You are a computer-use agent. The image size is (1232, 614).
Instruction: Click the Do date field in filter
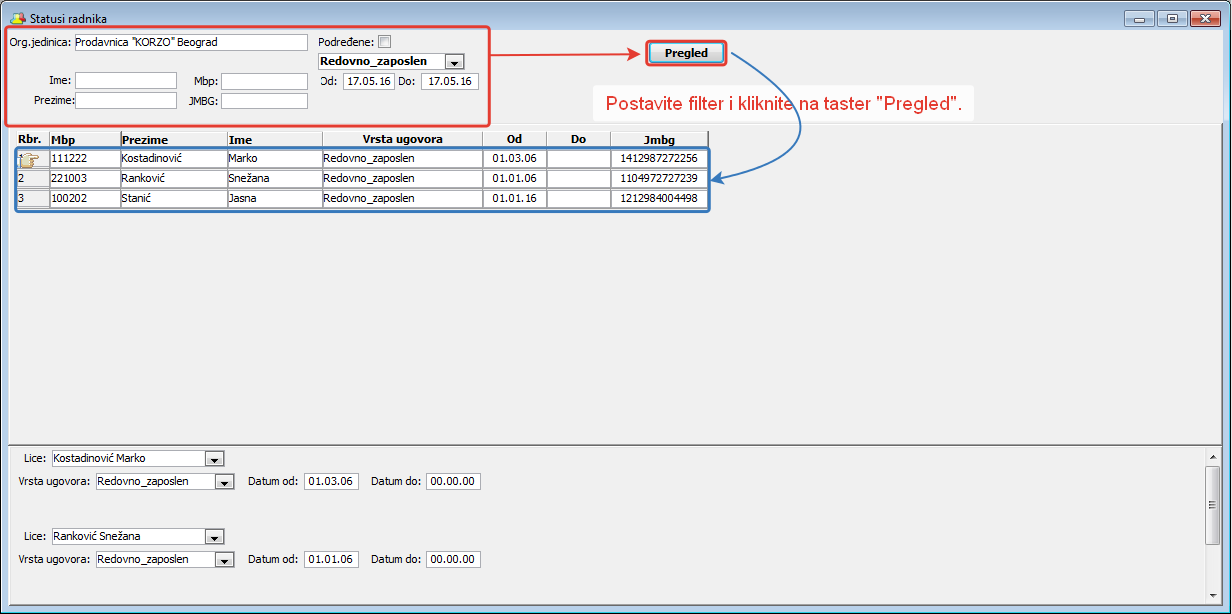click(x=449, y=81)
